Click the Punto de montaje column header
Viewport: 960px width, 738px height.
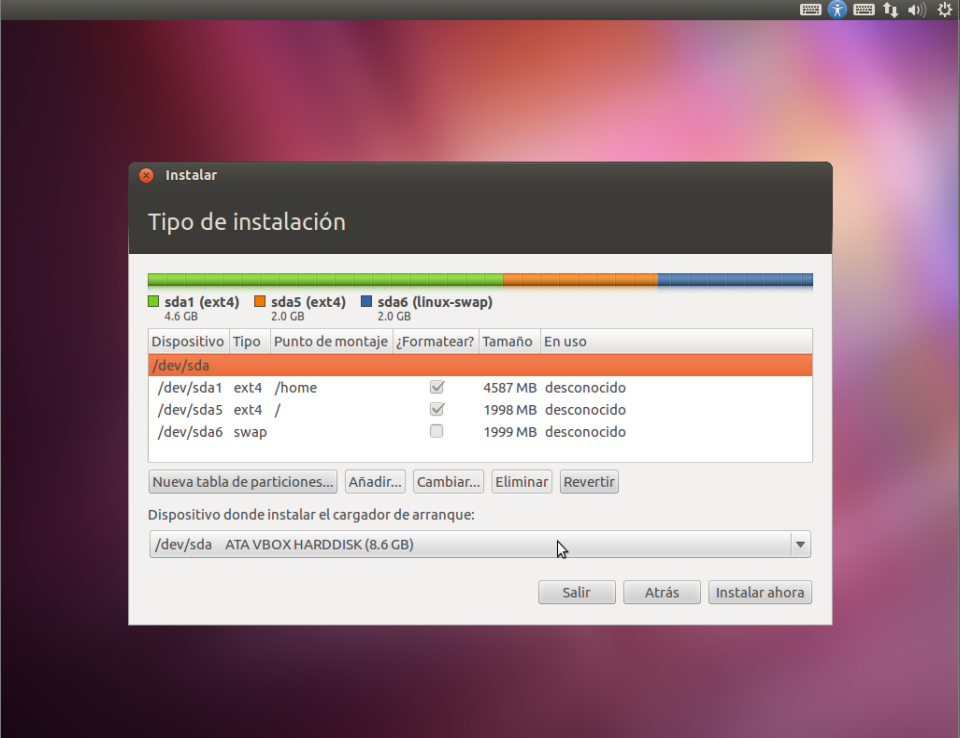pos(331,341)
